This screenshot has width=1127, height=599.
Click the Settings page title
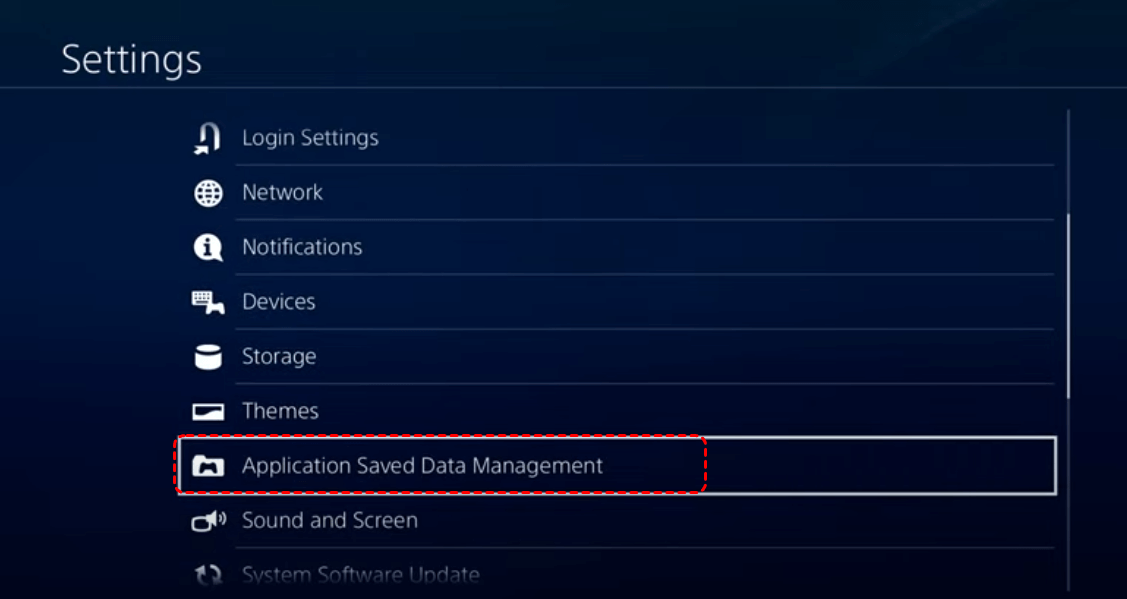click(x=131, y=60)
